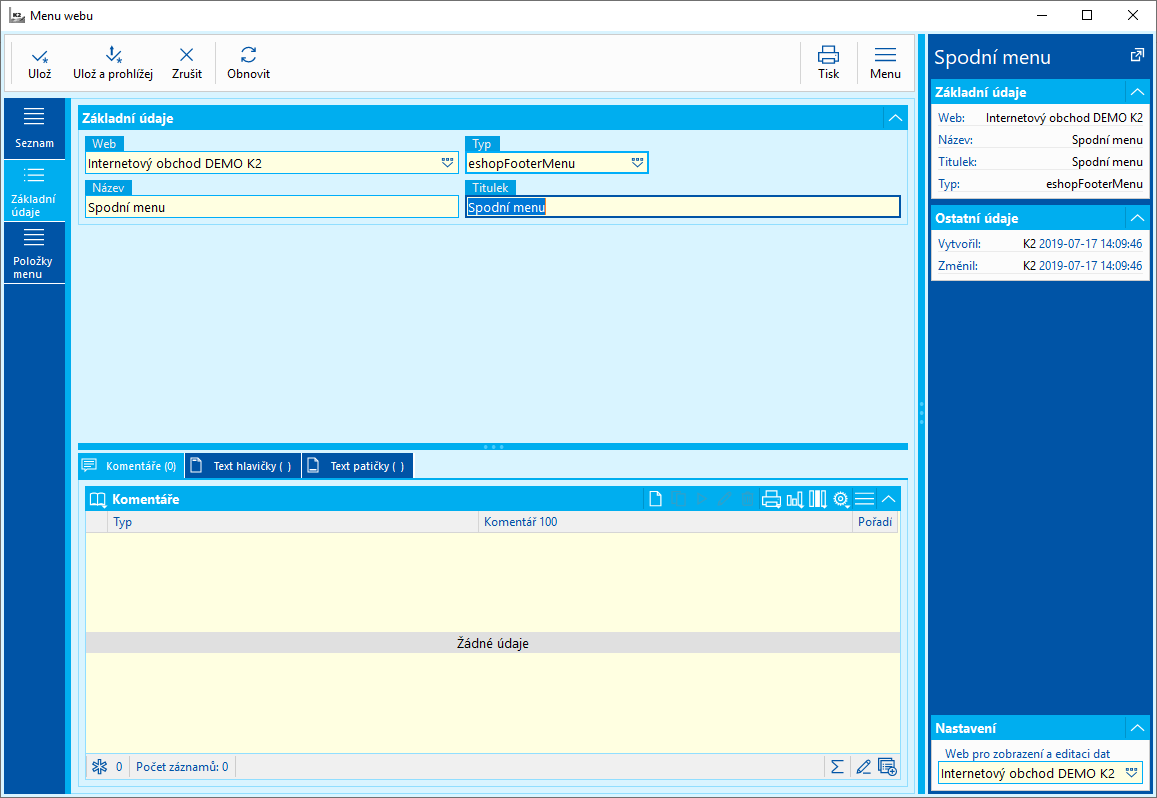Pop out the Spodní menu preview panel

[x=1137, y=55]
